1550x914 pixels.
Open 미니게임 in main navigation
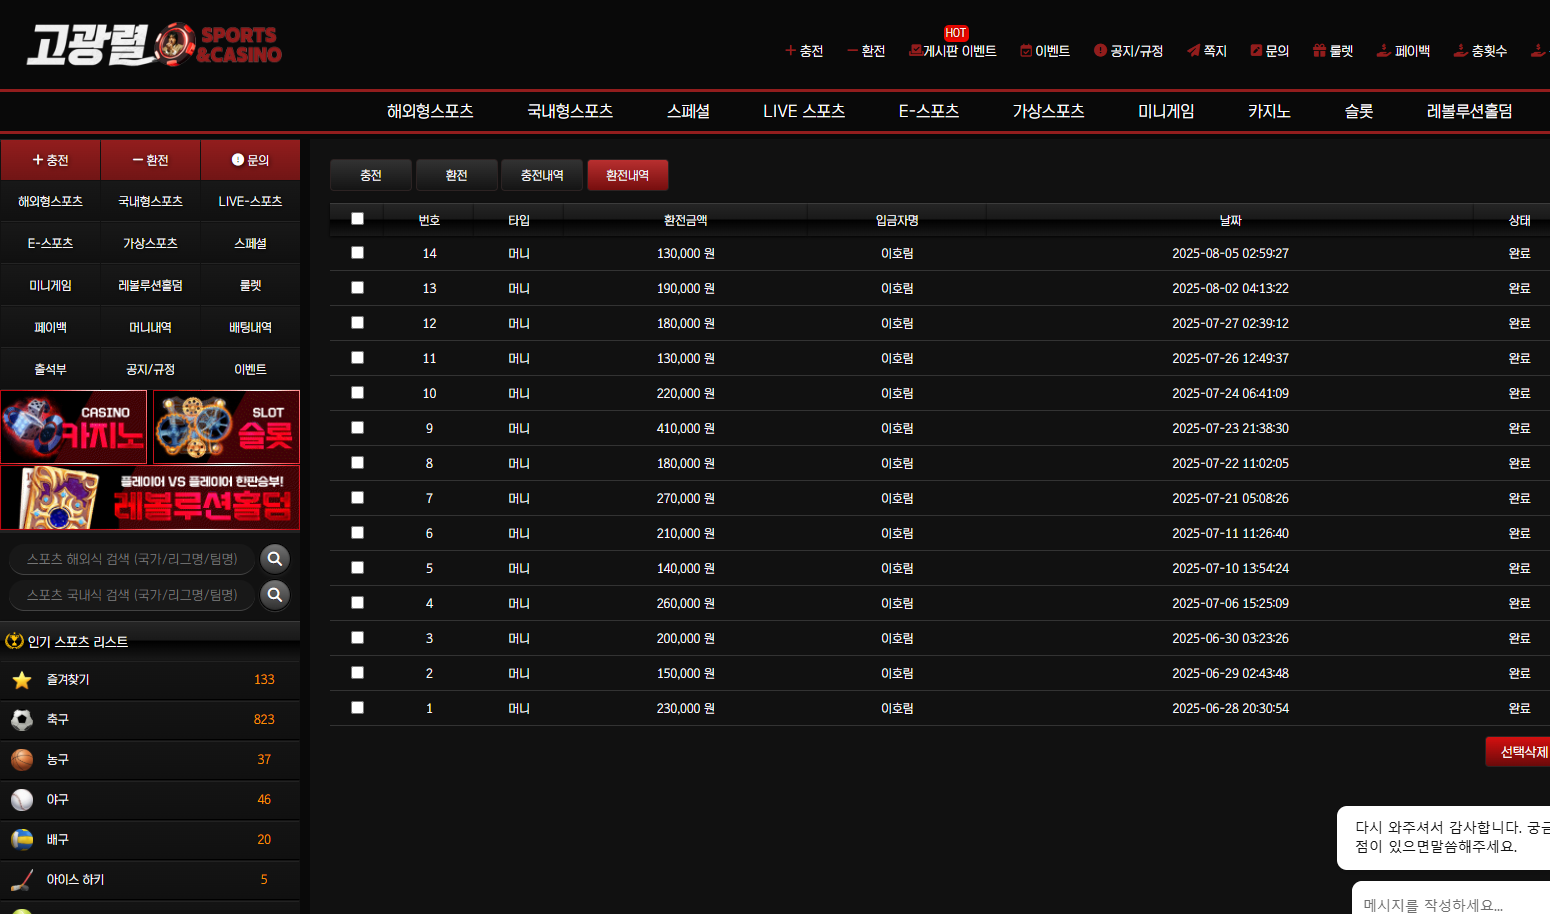[1166, 111]
